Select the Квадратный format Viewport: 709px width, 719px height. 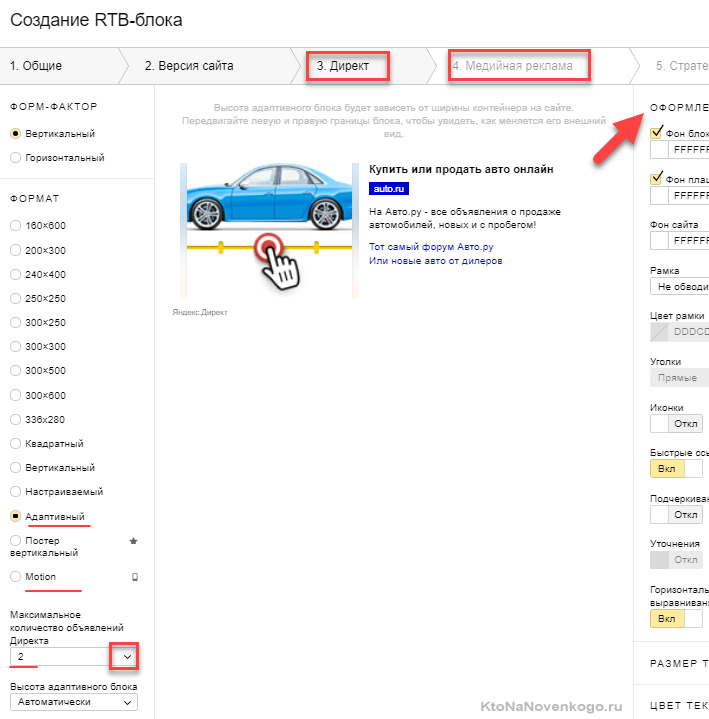pos(16,443)
